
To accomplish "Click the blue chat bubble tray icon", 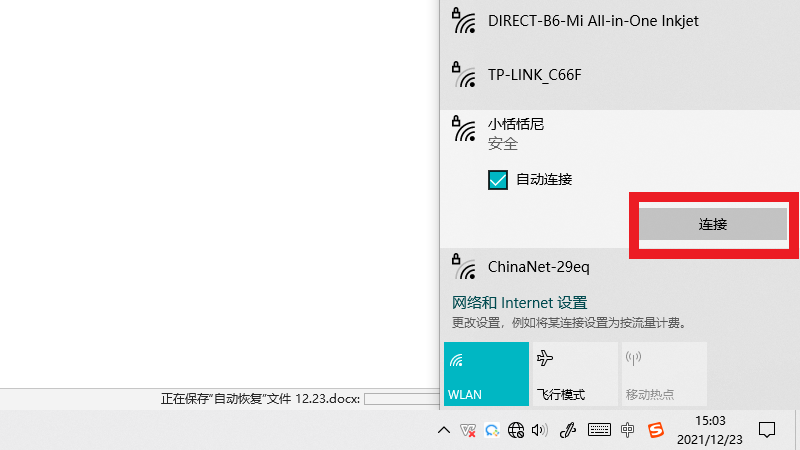I will pos(492,430).
